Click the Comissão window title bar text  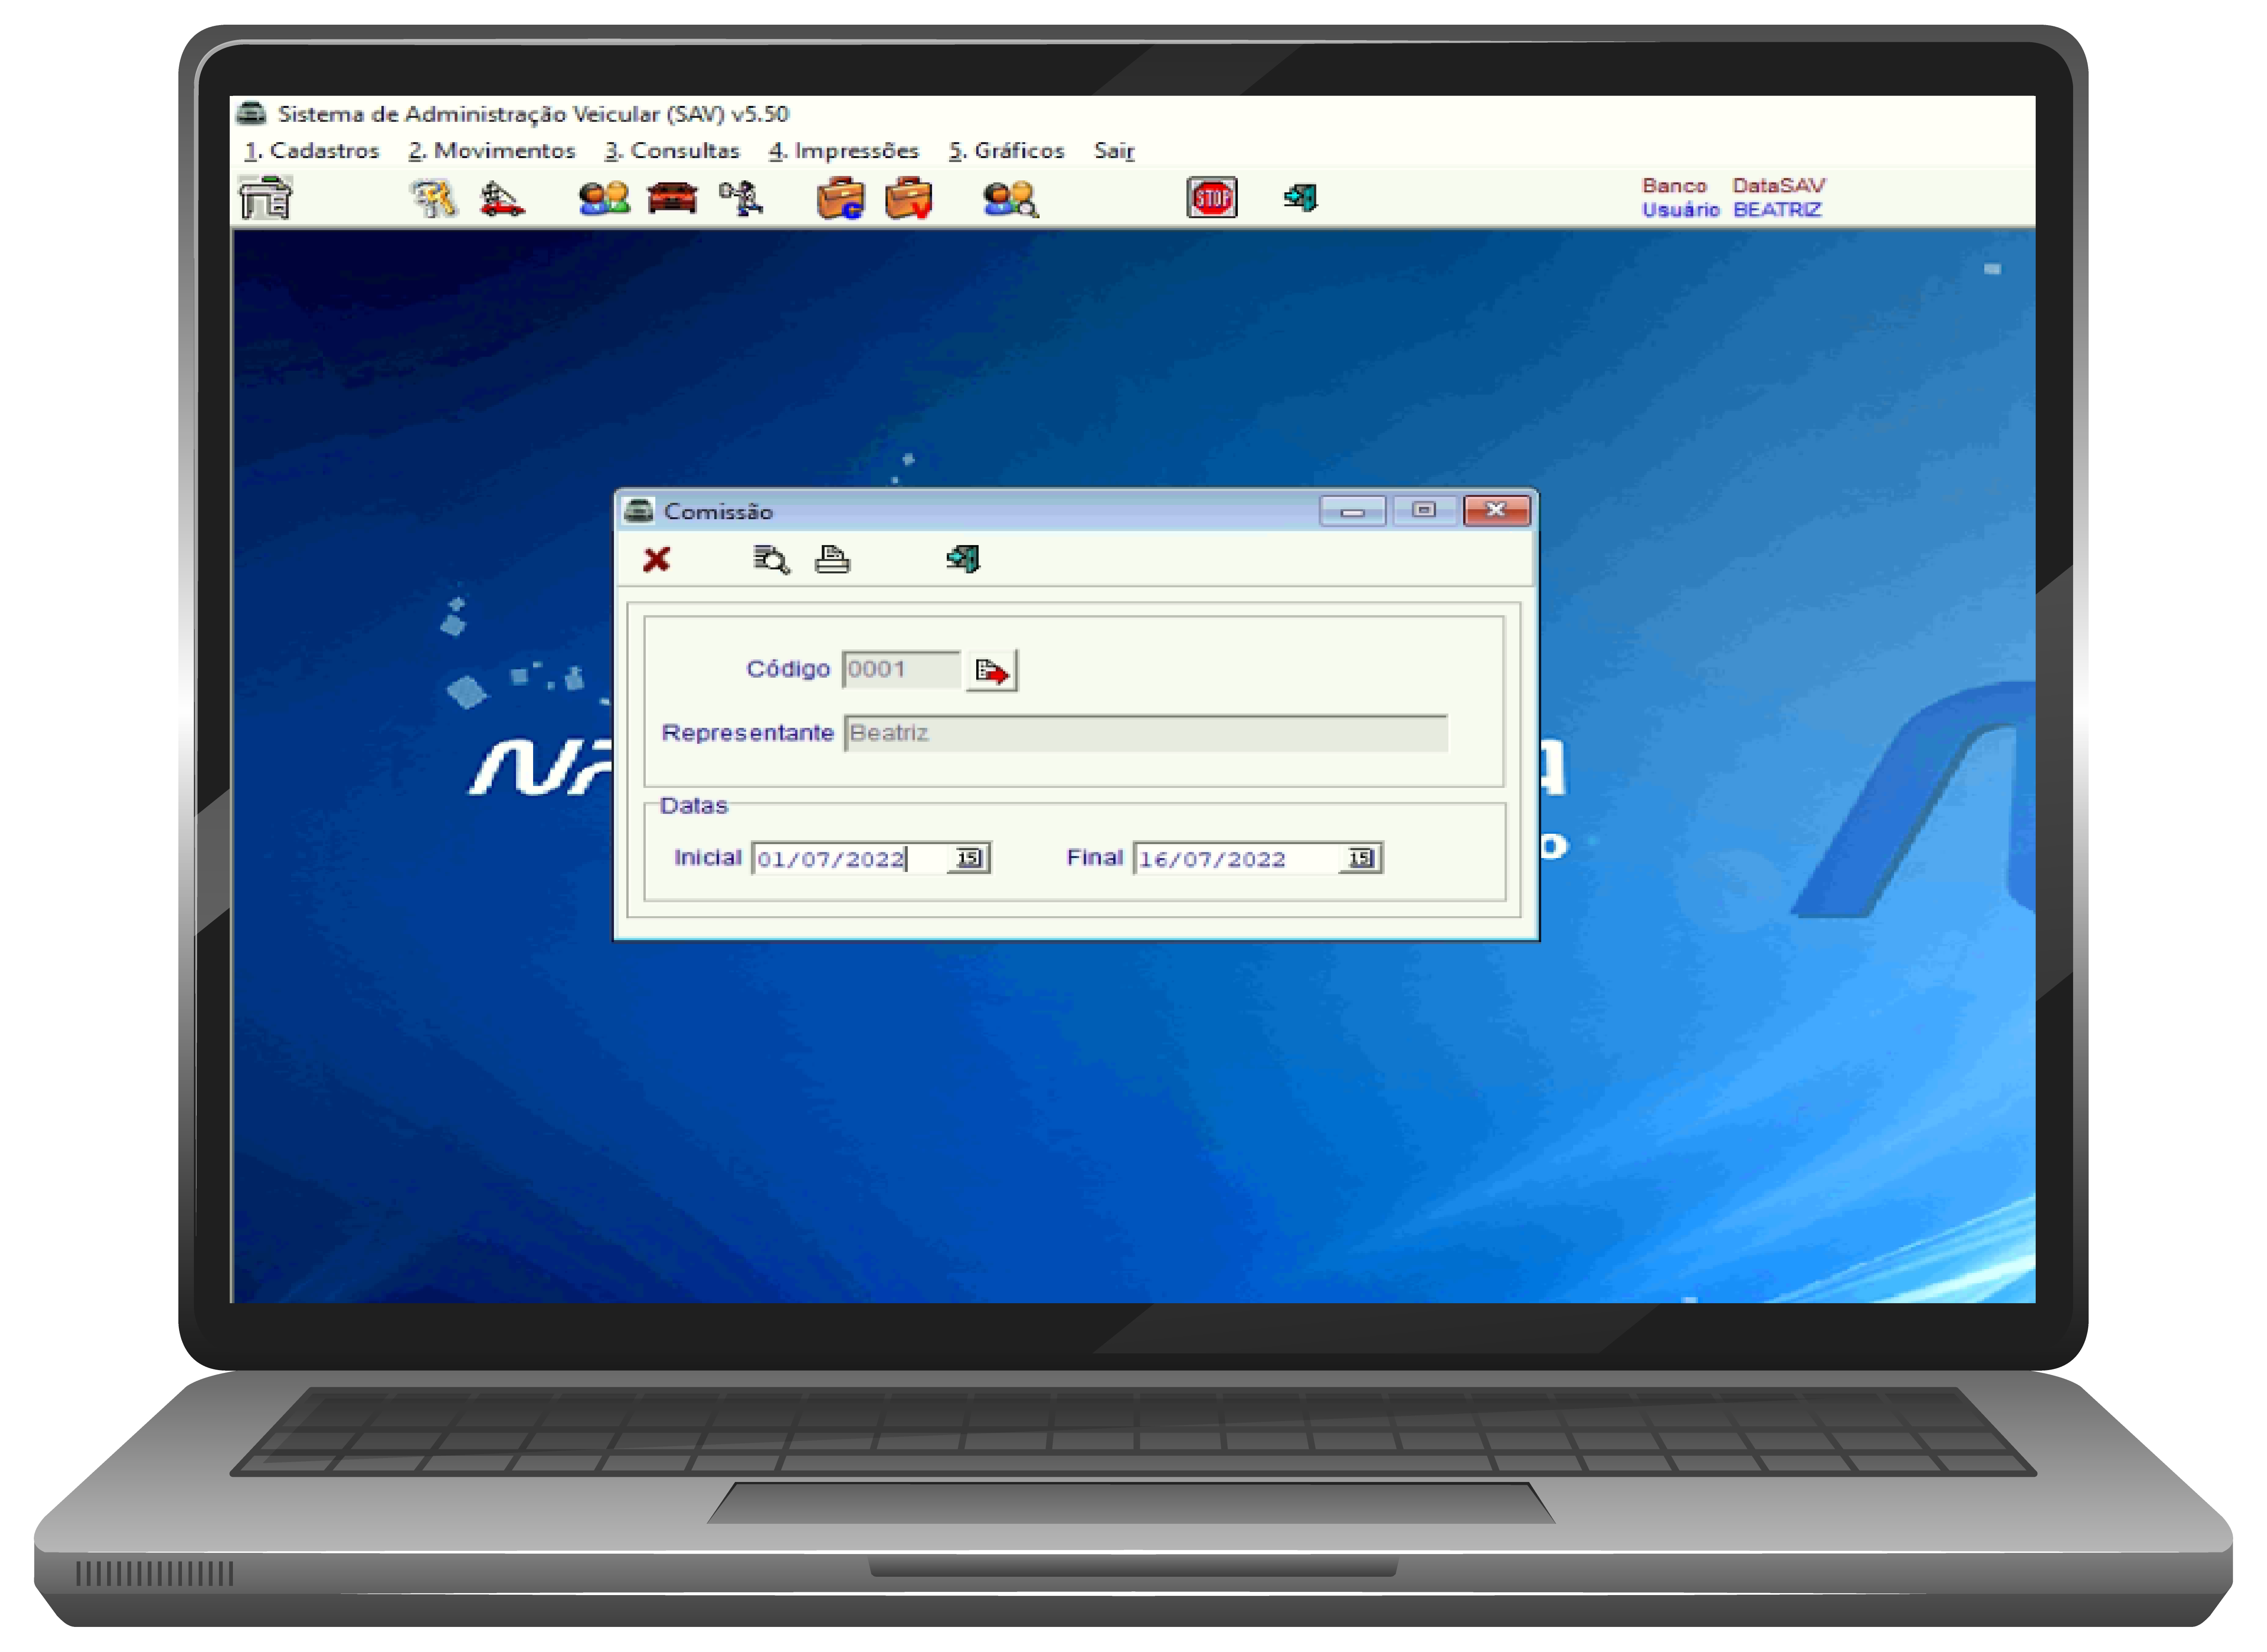(x=718, y=512)
